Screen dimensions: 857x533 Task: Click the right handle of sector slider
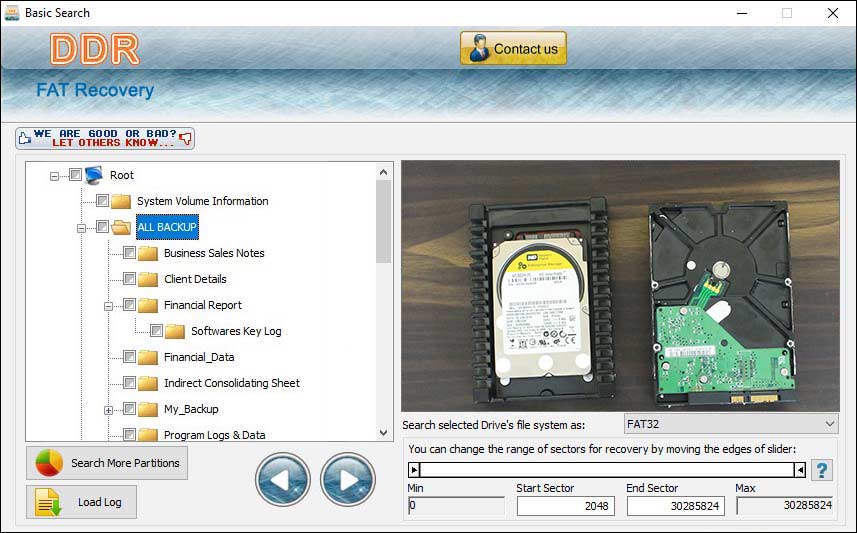tap(800, 470)
